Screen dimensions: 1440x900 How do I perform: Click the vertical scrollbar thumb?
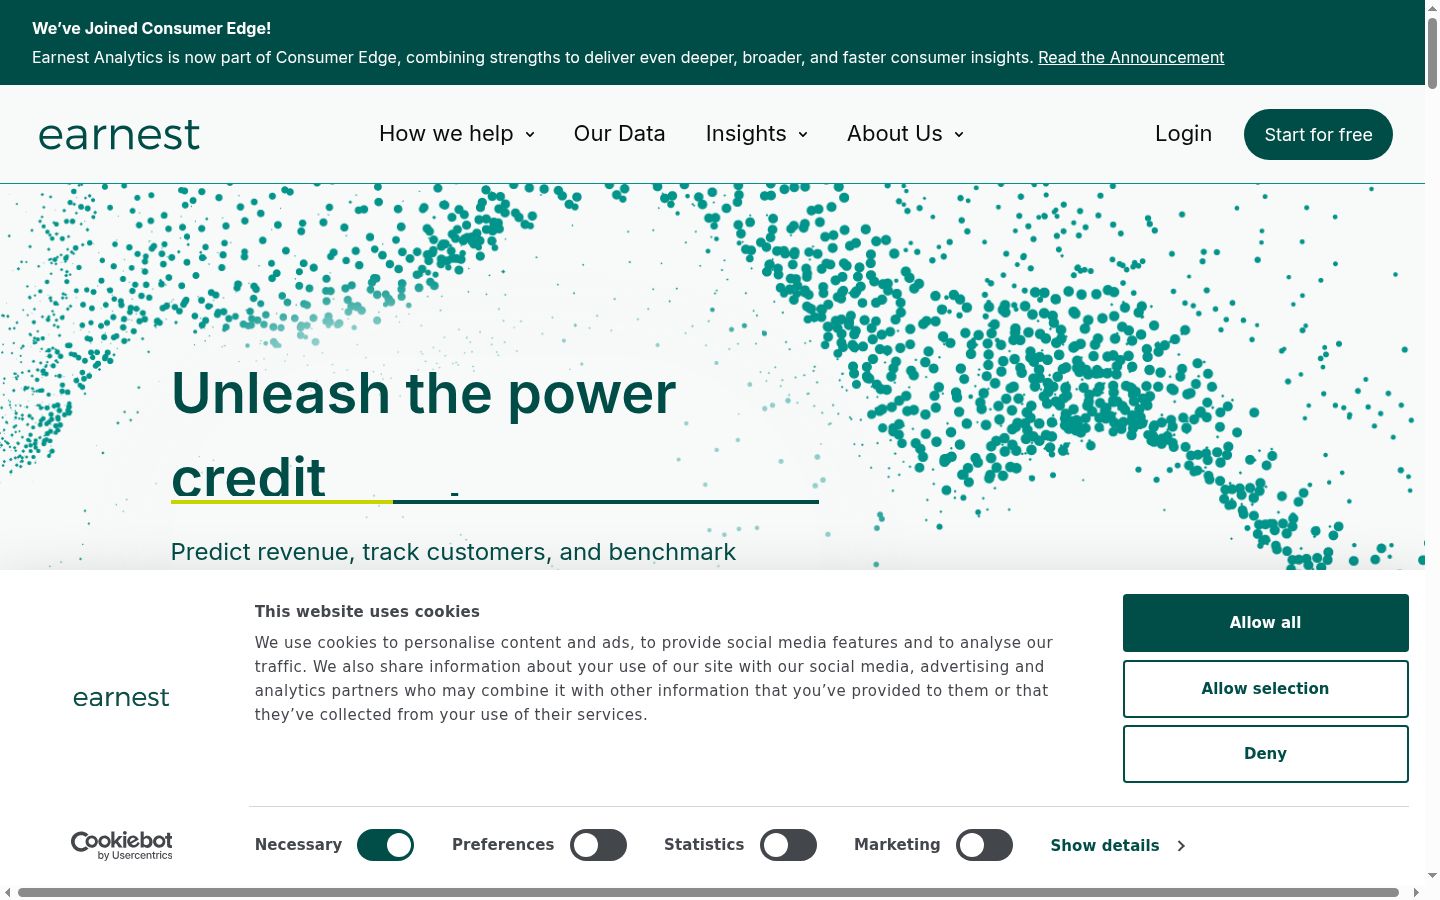point(1432,54)
